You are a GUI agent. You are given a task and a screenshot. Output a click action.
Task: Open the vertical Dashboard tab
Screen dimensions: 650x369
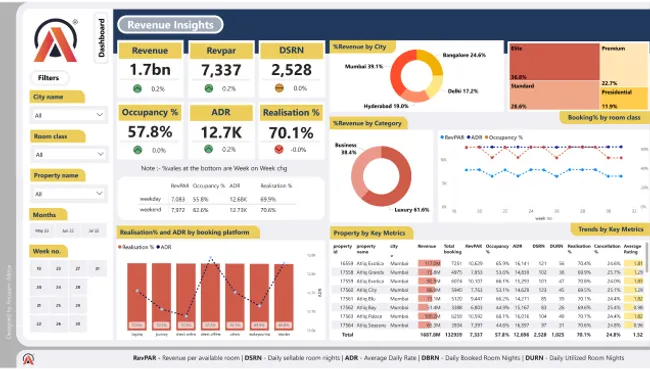(102, 38)
